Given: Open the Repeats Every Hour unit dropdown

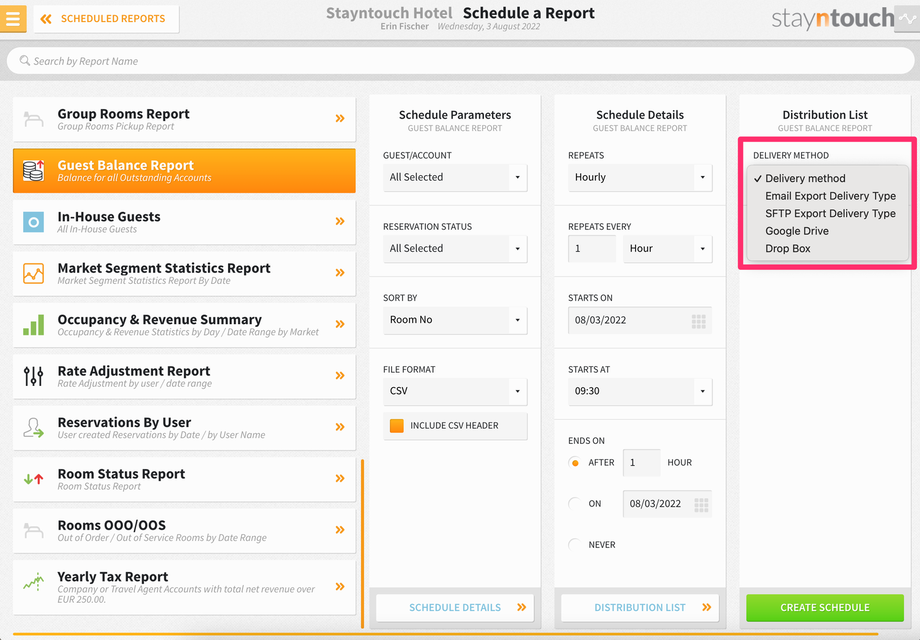Looking at the screenshot, I should pos(668,249).
